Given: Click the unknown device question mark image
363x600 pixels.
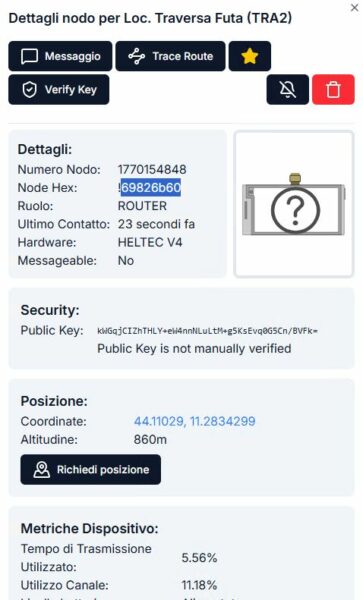Looking at the screenshot, I should click(294, 204).
